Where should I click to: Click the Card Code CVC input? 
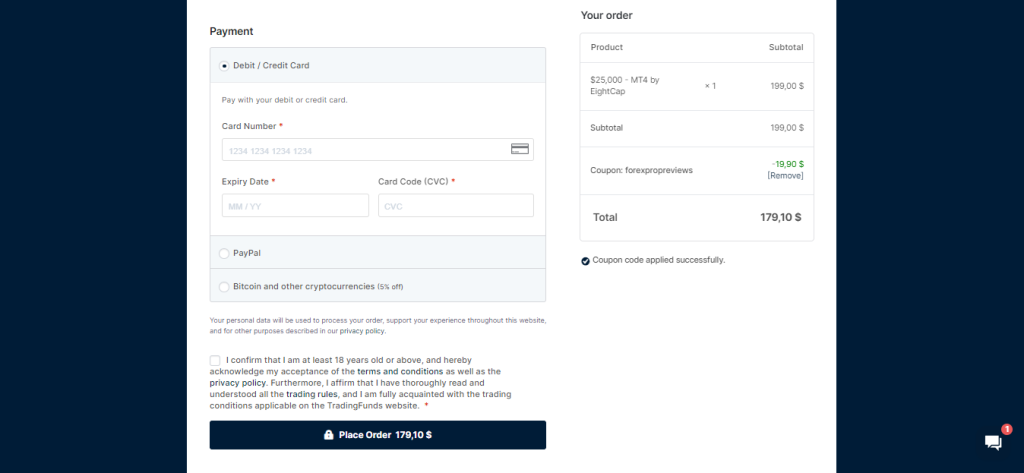456,205
